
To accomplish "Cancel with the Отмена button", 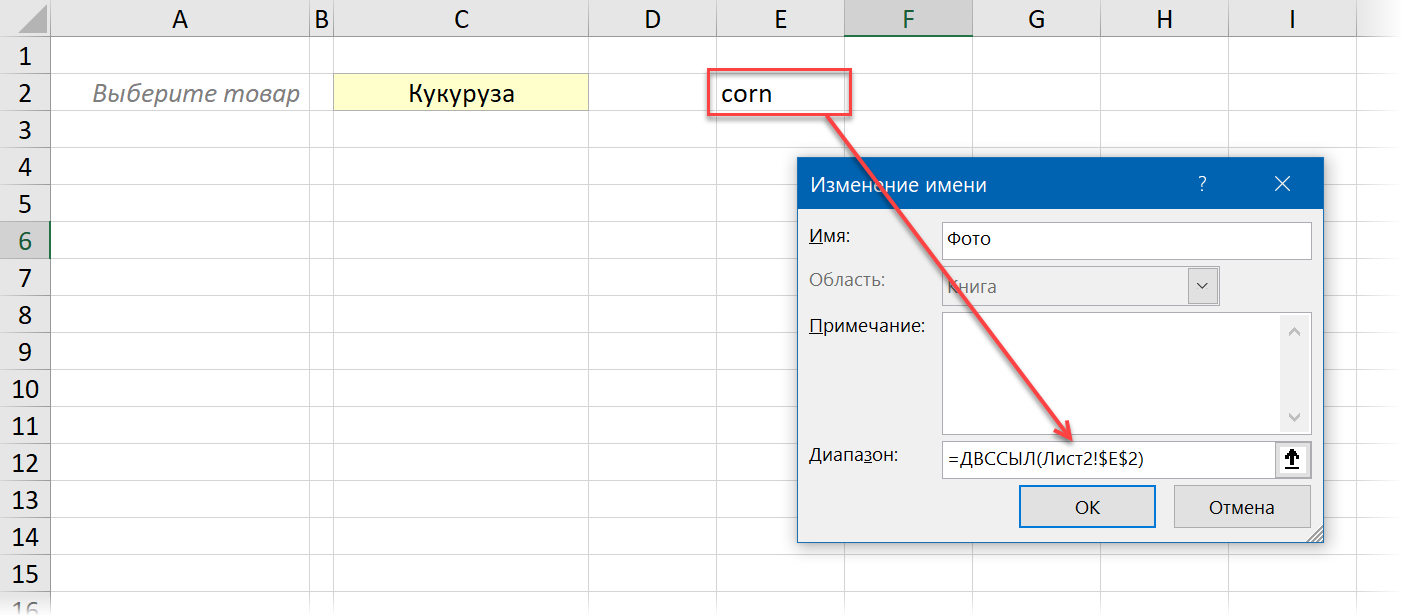I will pos(1242,507).
